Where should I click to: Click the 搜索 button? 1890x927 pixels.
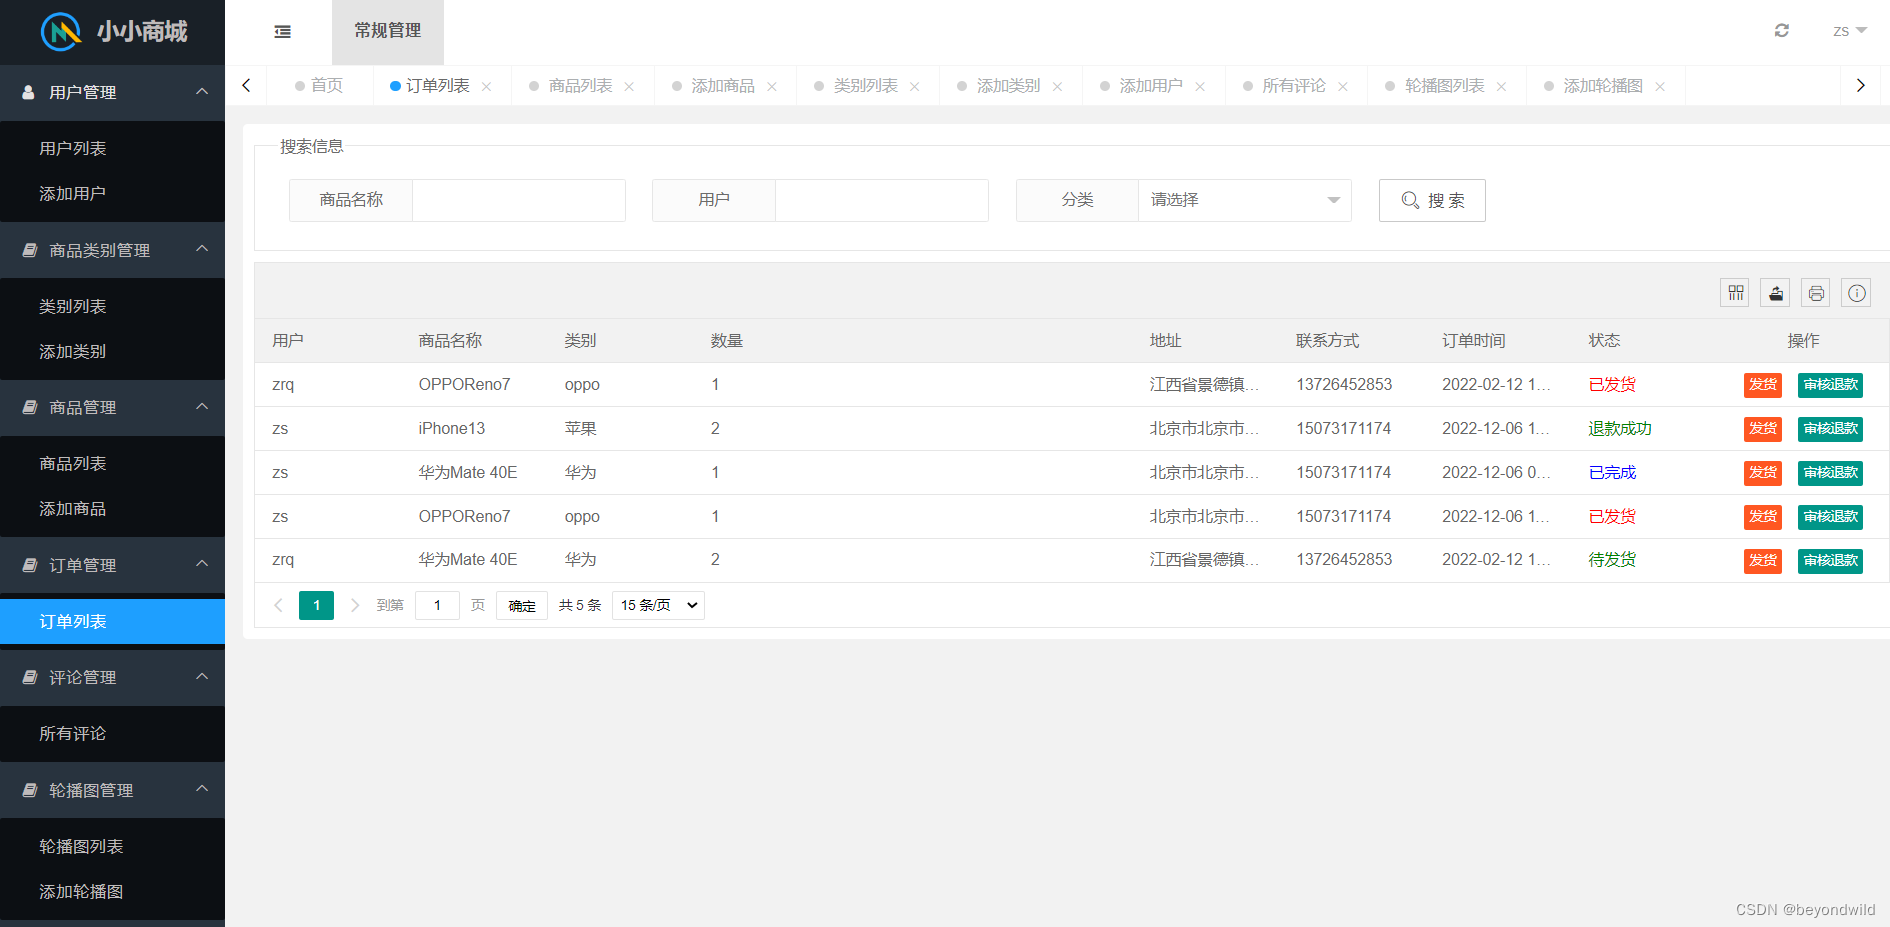tap(1432, 200)
